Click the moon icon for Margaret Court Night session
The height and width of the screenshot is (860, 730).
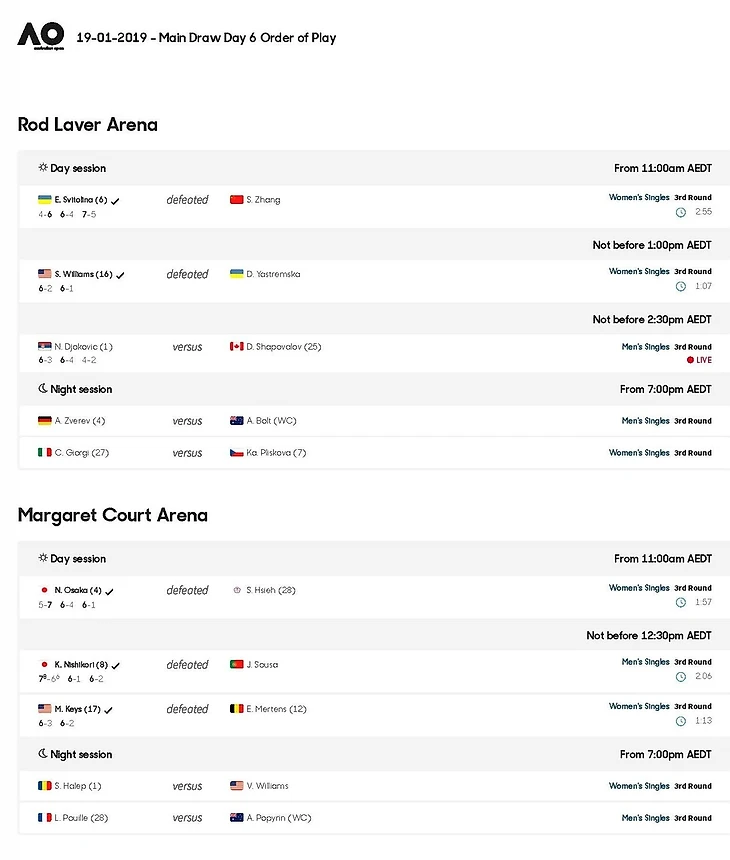coord(43,754)
